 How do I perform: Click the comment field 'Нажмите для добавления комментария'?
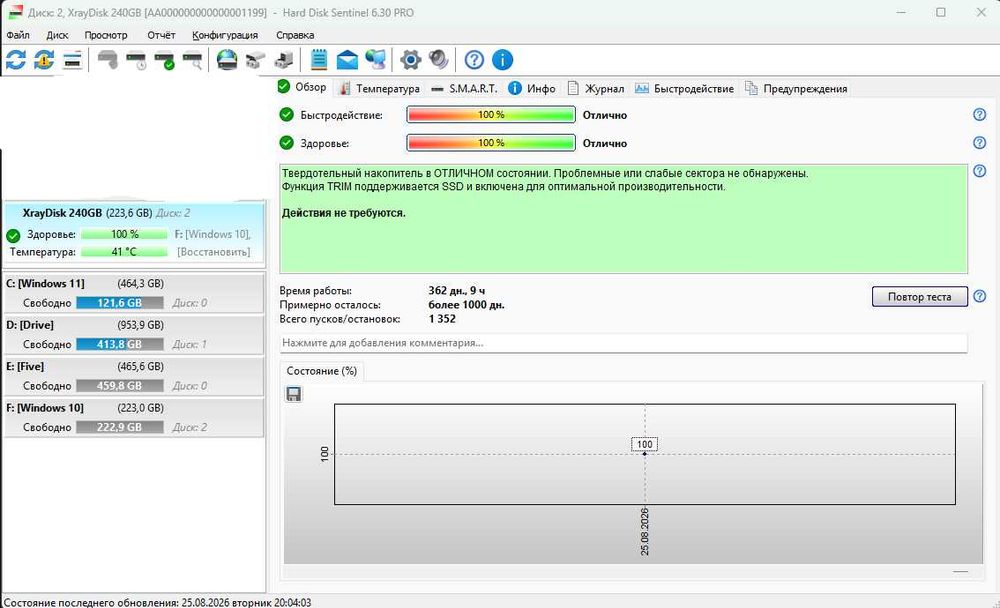click(623, 343)
